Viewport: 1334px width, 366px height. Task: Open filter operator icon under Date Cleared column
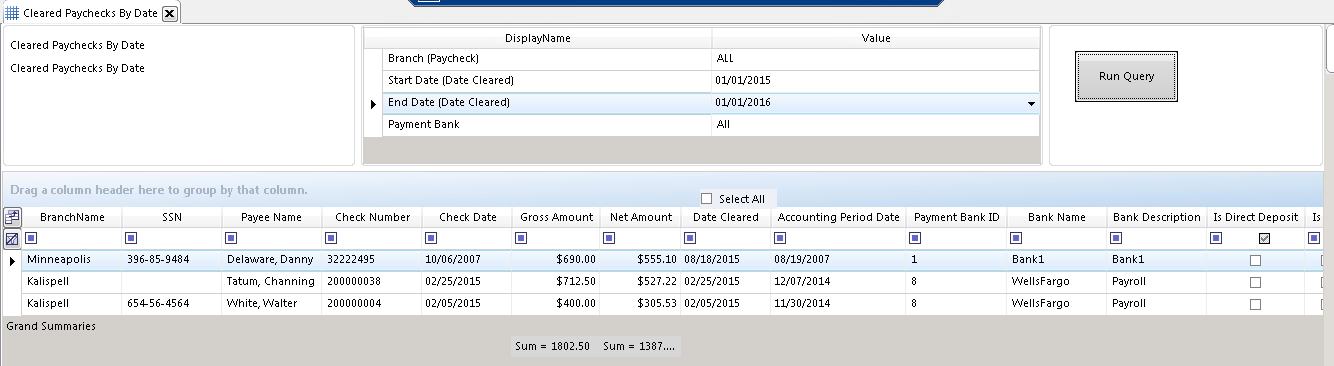point(690,238)
